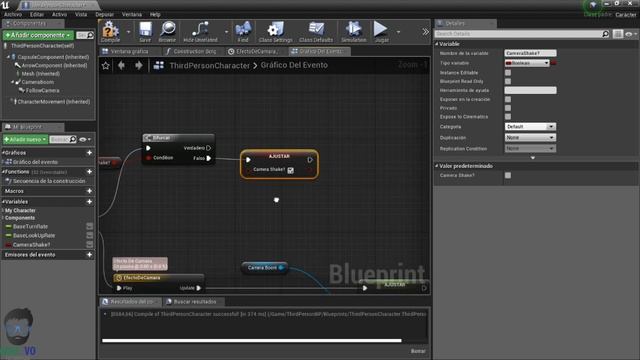The image size is (640, 360).
Task: Enable Instance Editable checkbox
Action: point(508,73)
